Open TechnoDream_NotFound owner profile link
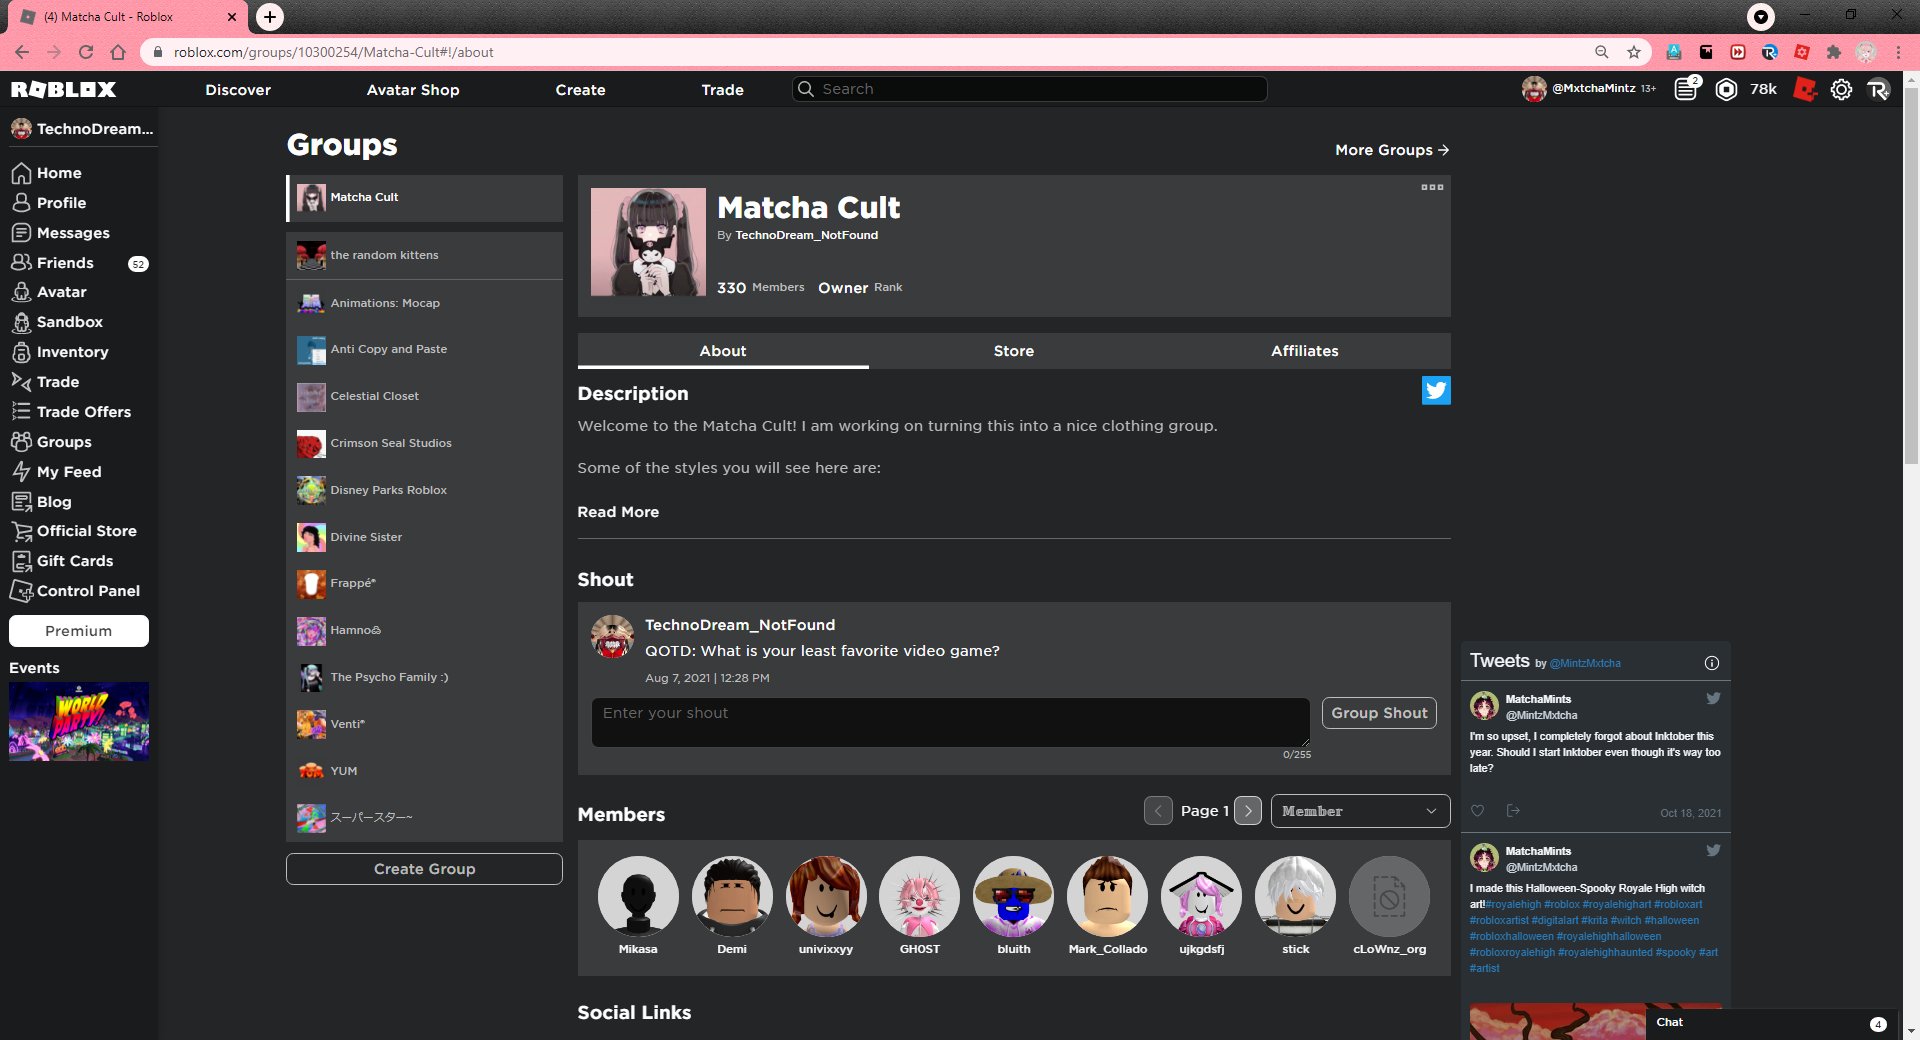Image resolution: width=1920 pixels, height=1040 pixels. tap(806, 235)
